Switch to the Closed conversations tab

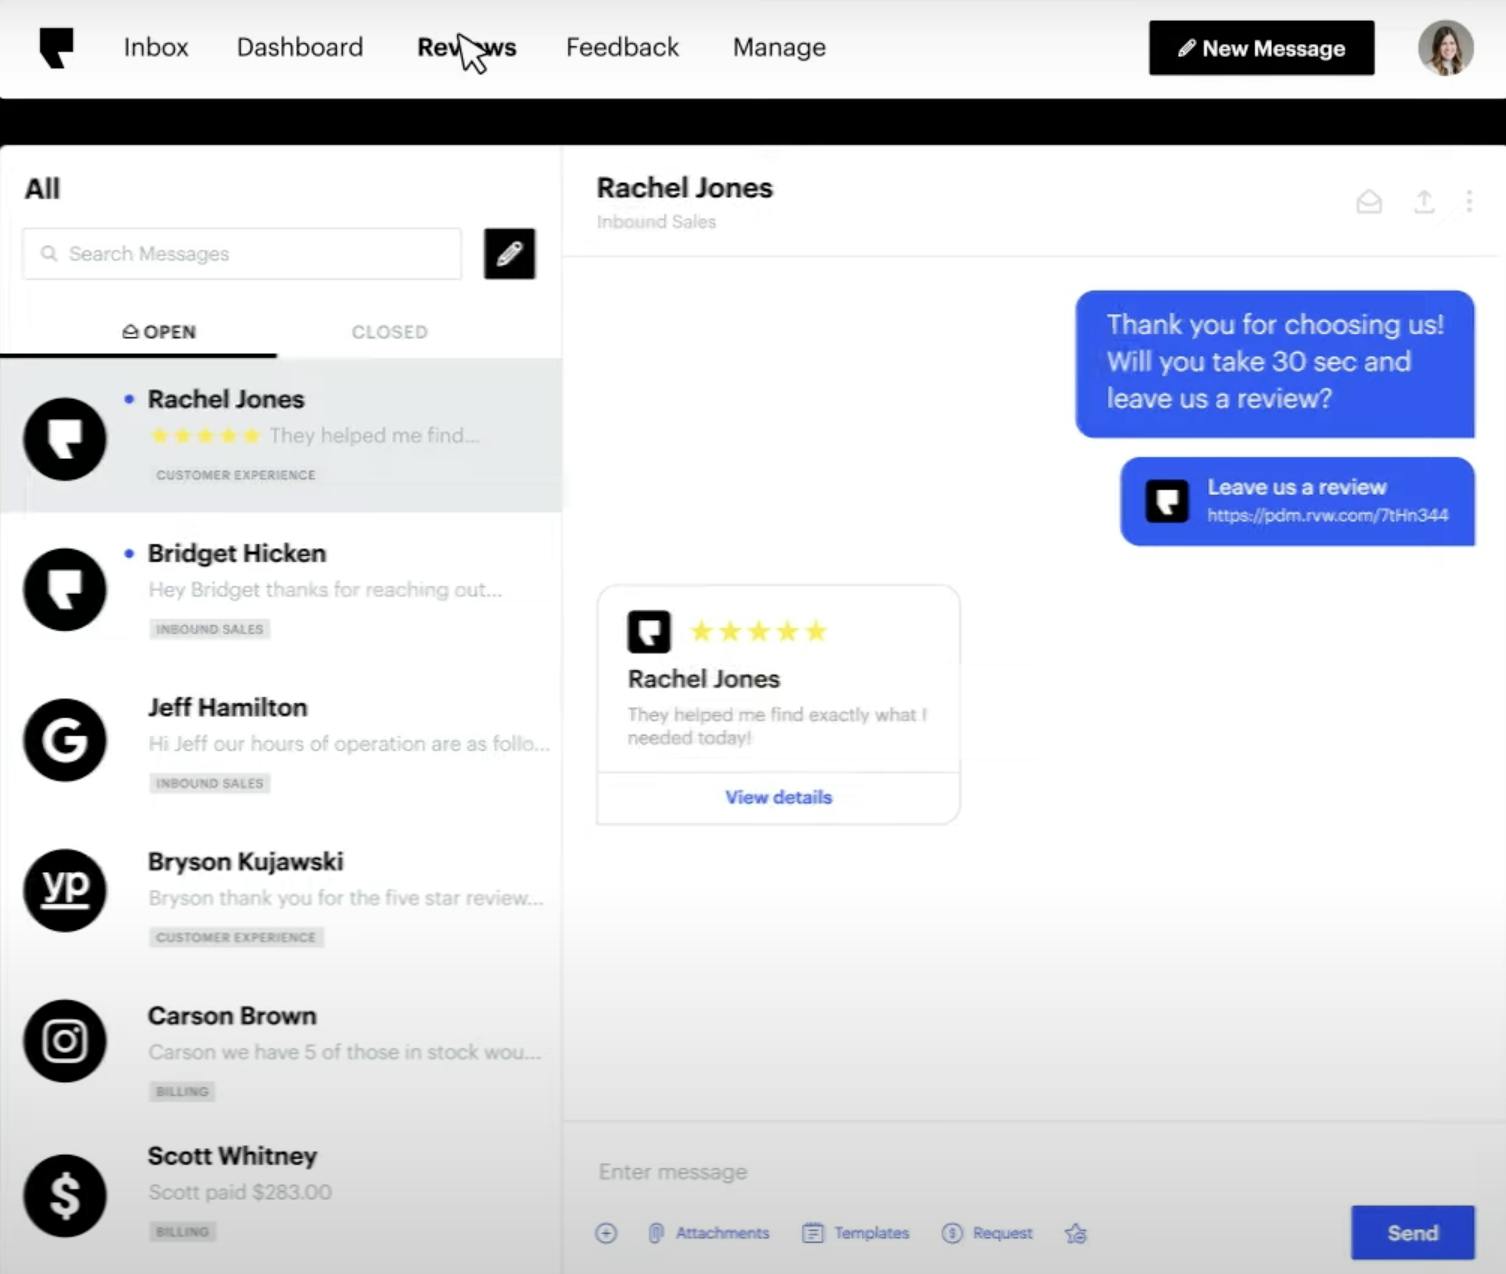point(389,332)
